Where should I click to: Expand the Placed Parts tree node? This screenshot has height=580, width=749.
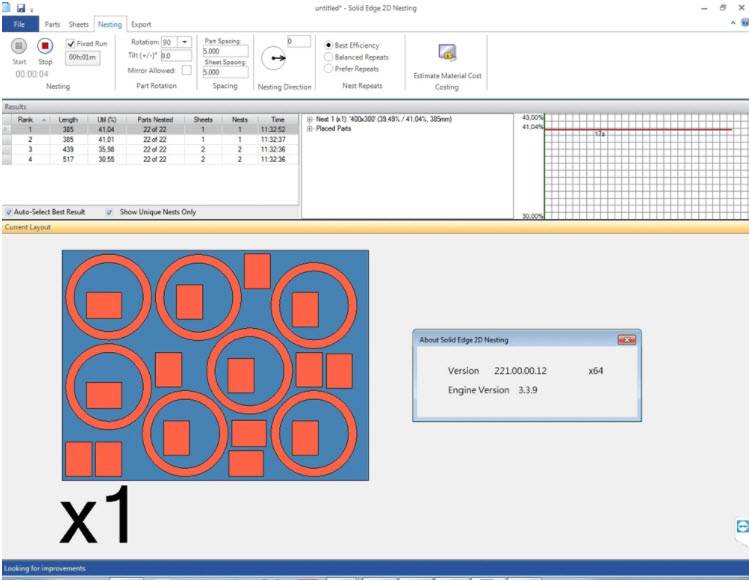[310, 128]
